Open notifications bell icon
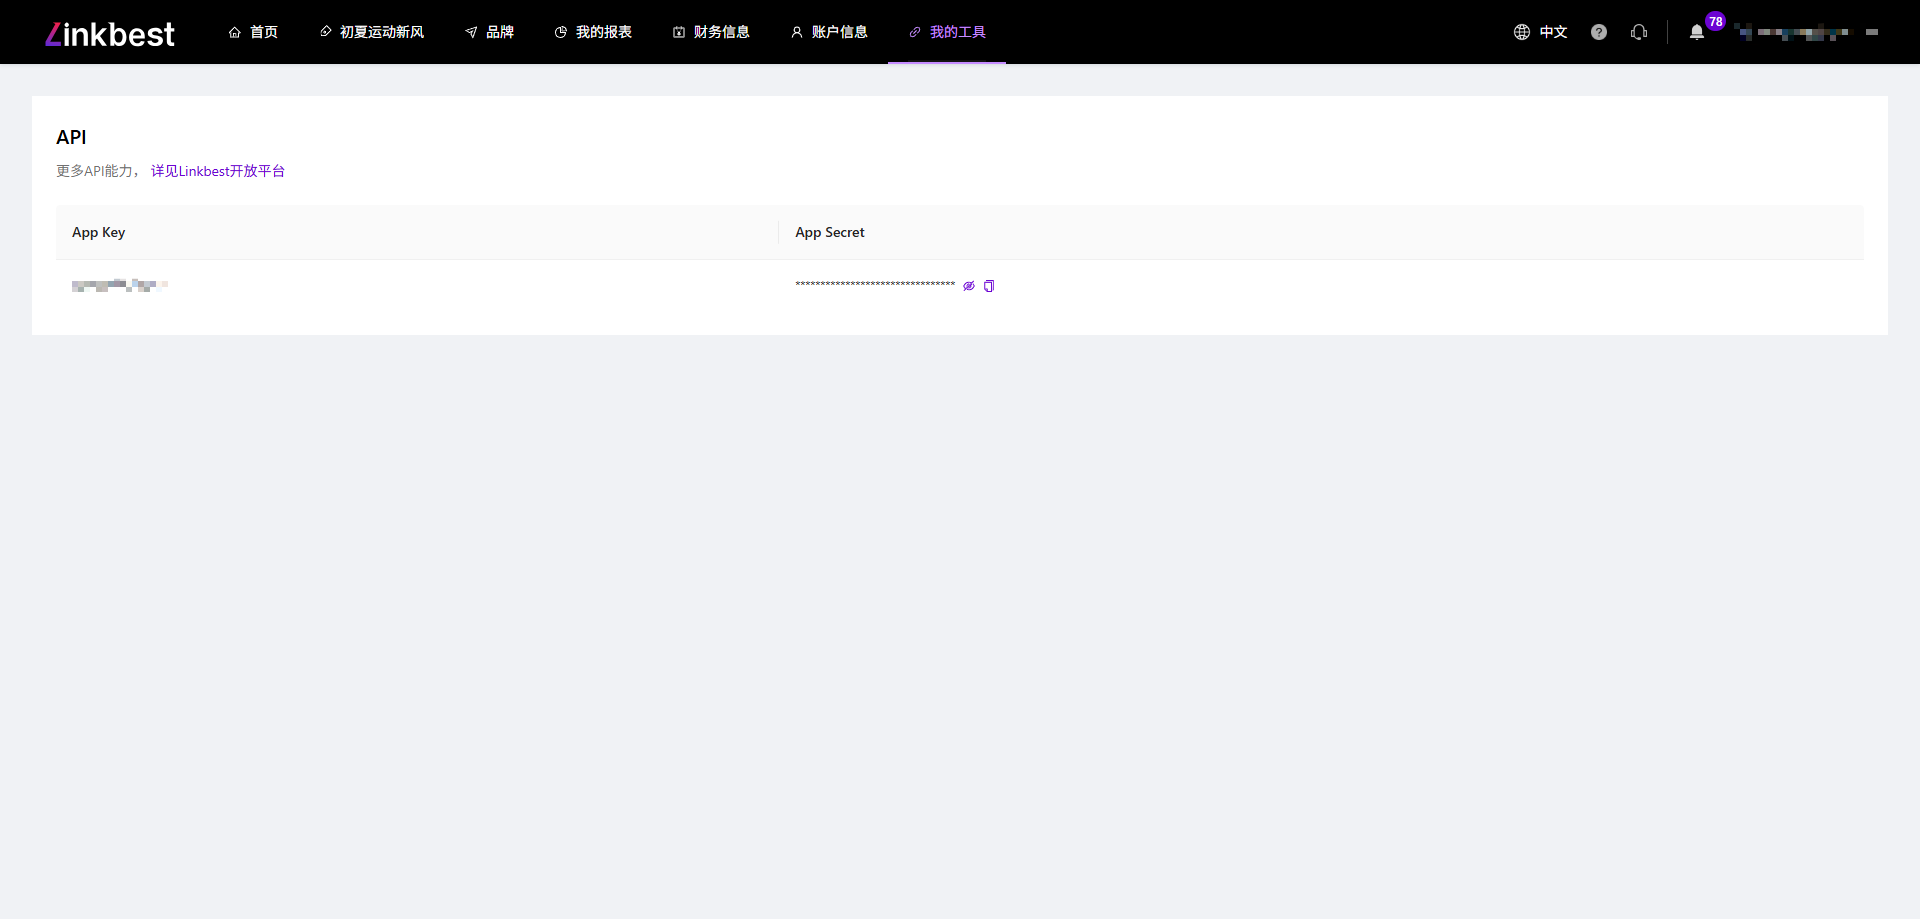Image resolution: width=1920 pixels, height=919 pixels. [1696, 33]
